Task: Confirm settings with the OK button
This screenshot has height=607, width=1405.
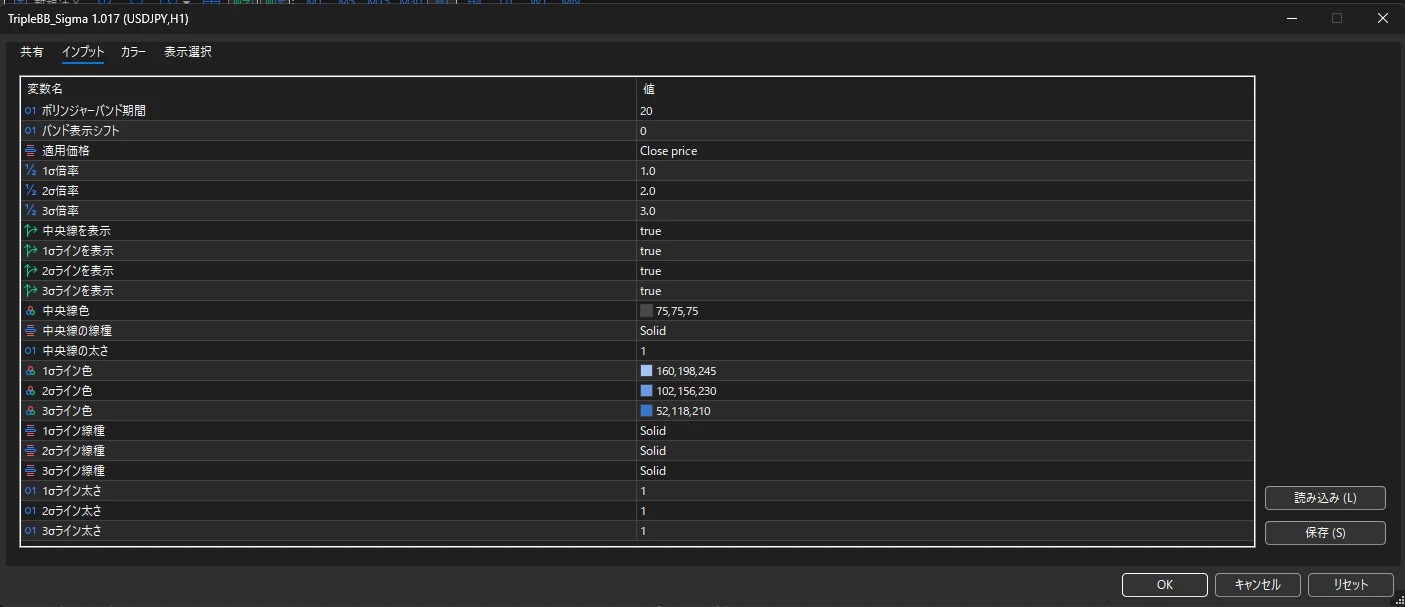Action: coord(1165,585)
